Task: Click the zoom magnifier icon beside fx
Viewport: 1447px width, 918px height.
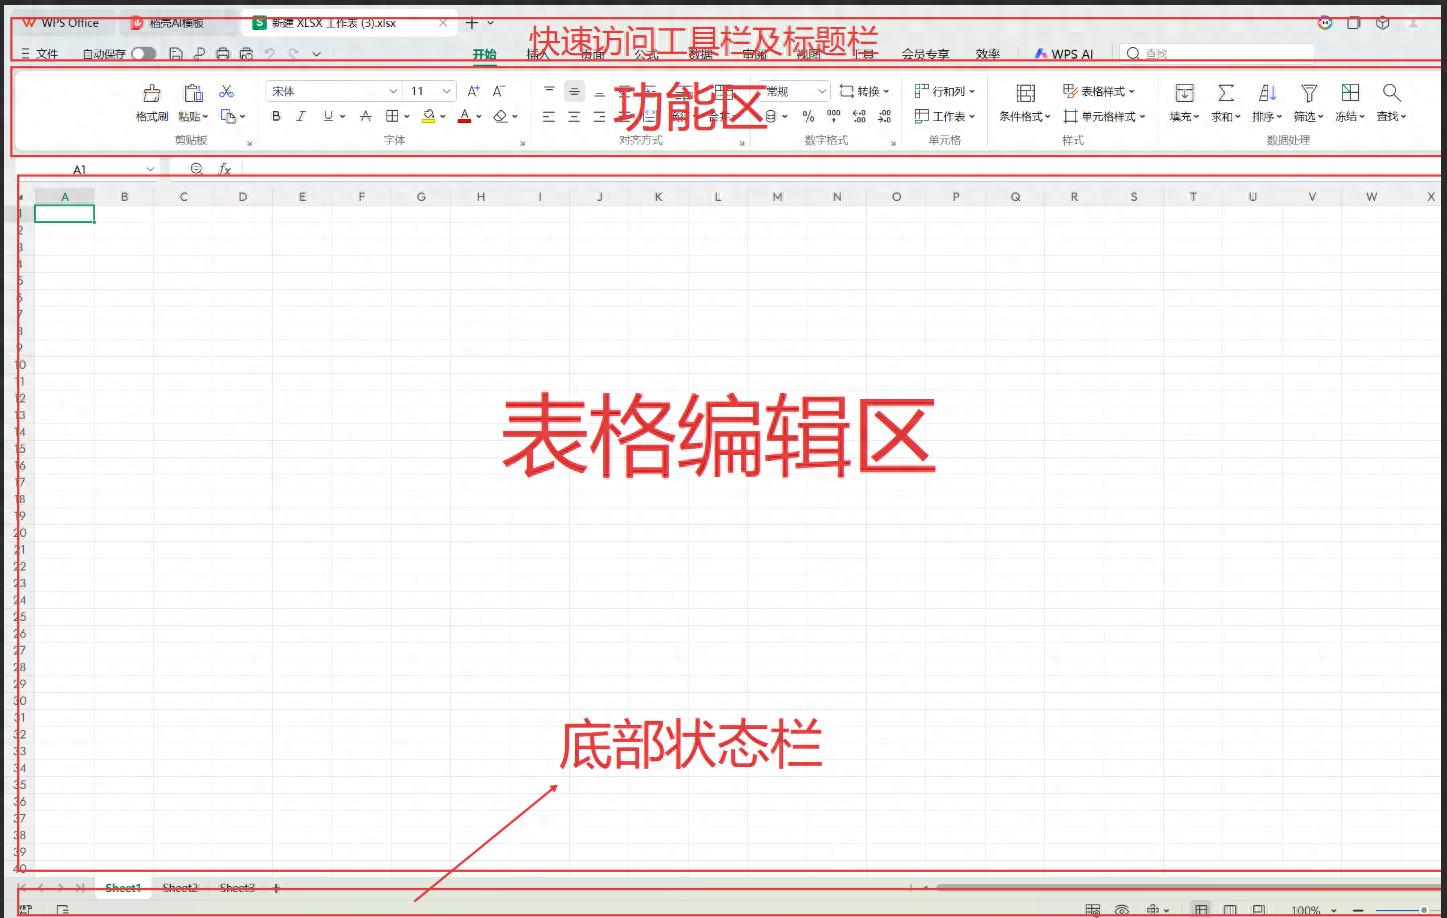Action: coord(197,169)
